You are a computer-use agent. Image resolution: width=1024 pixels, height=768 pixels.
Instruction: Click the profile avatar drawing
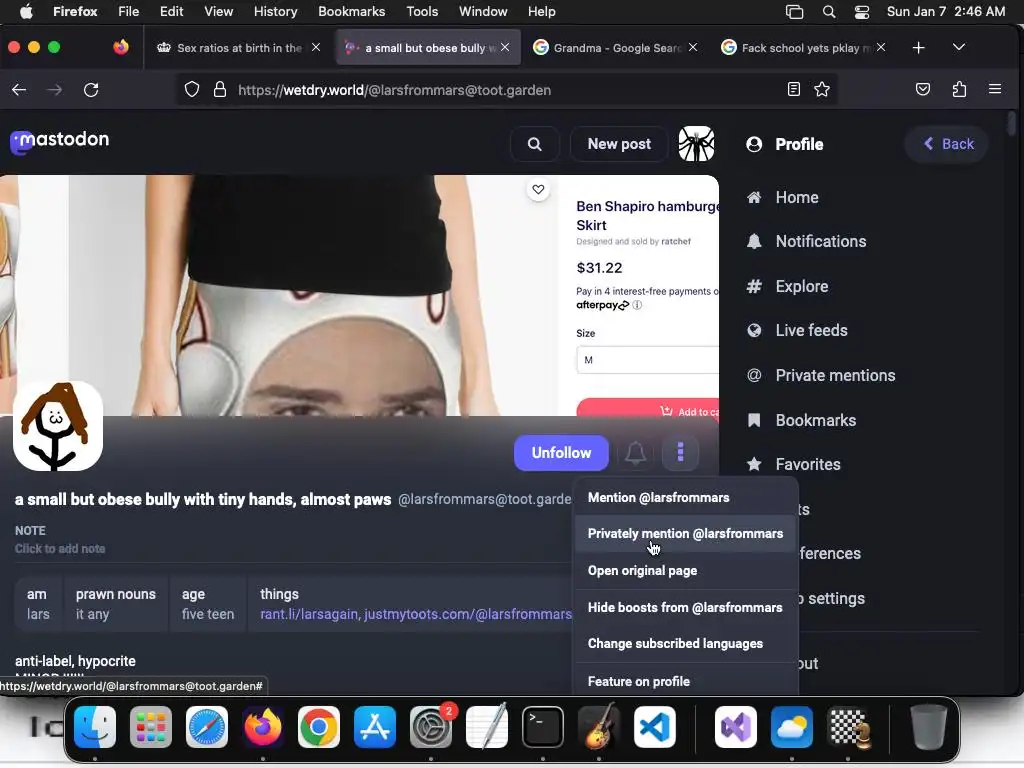[58, 426]
